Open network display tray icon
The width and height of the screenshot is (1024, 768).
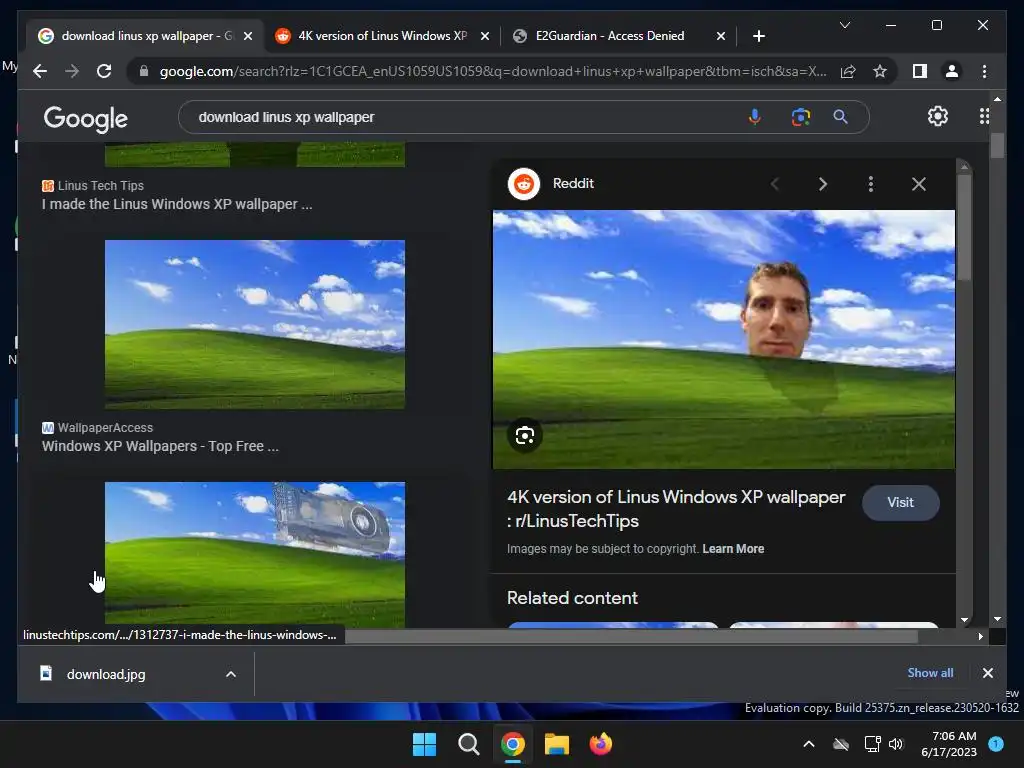[x=872, y=744]
